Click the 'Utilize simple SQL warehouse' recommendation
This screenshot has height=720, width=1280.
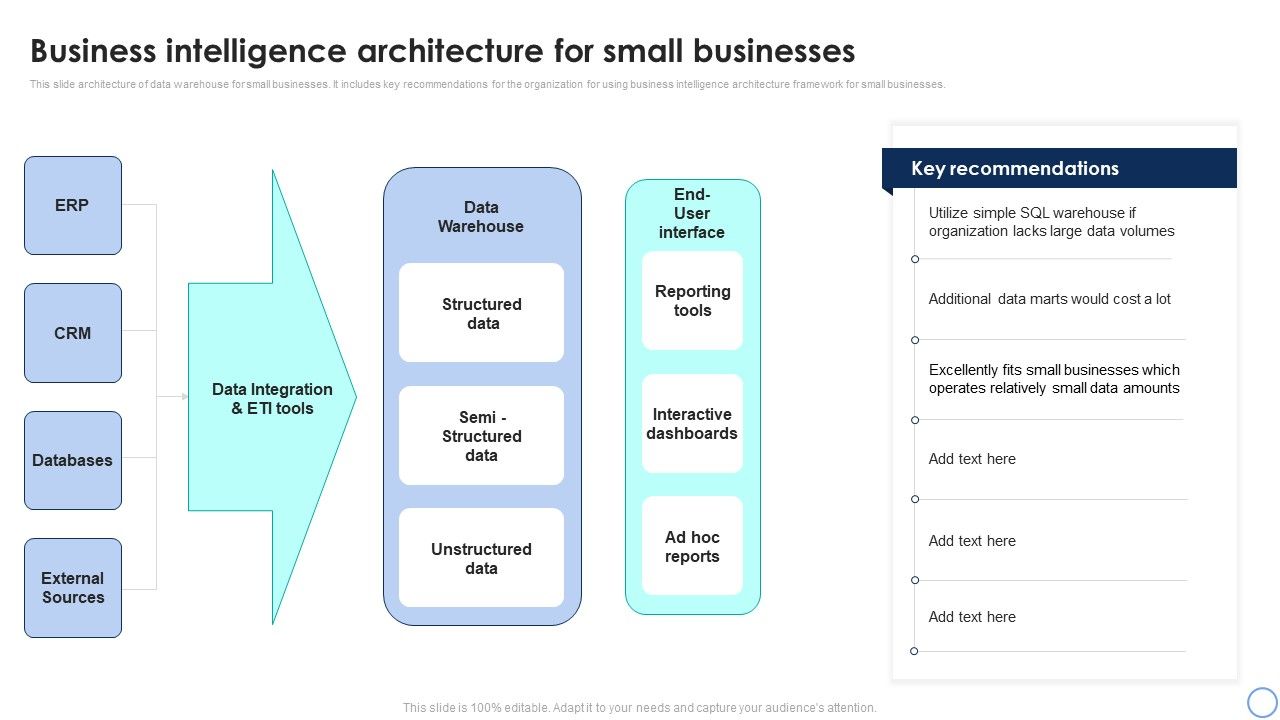(x=1051, y=222)
